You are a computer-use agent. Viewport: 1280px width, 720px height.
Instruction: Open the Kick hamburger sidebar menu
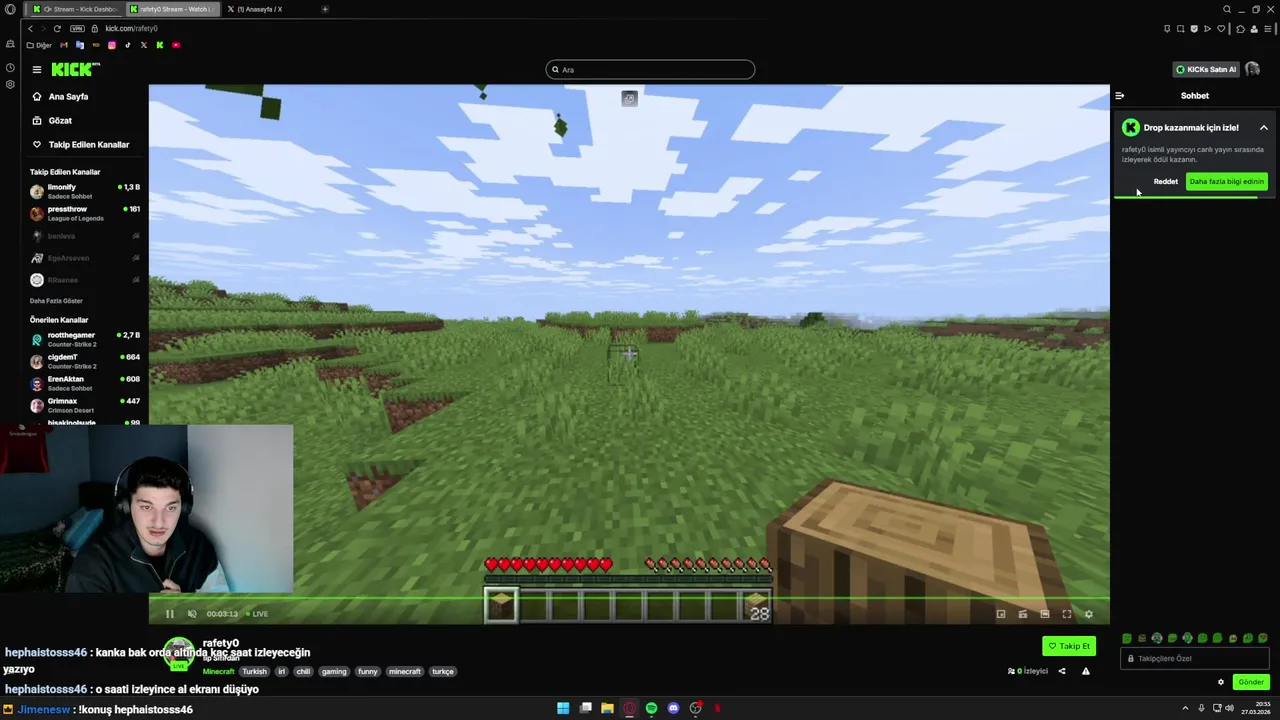(36, 69)
